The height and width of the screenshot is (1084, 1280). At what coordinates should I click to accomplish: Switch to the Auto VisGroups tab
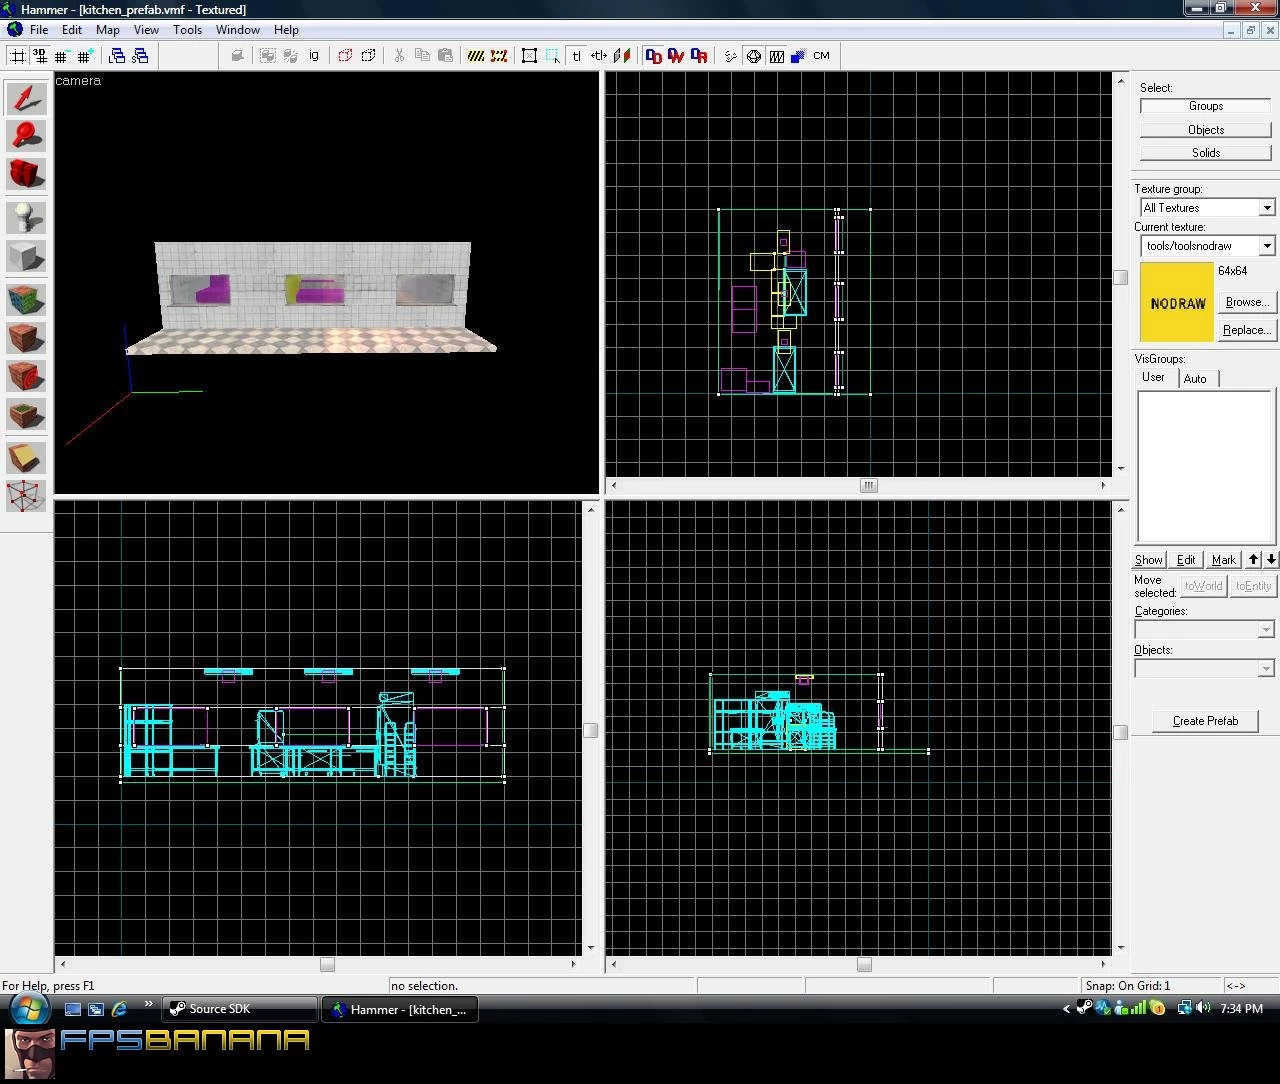[1195, 379]
